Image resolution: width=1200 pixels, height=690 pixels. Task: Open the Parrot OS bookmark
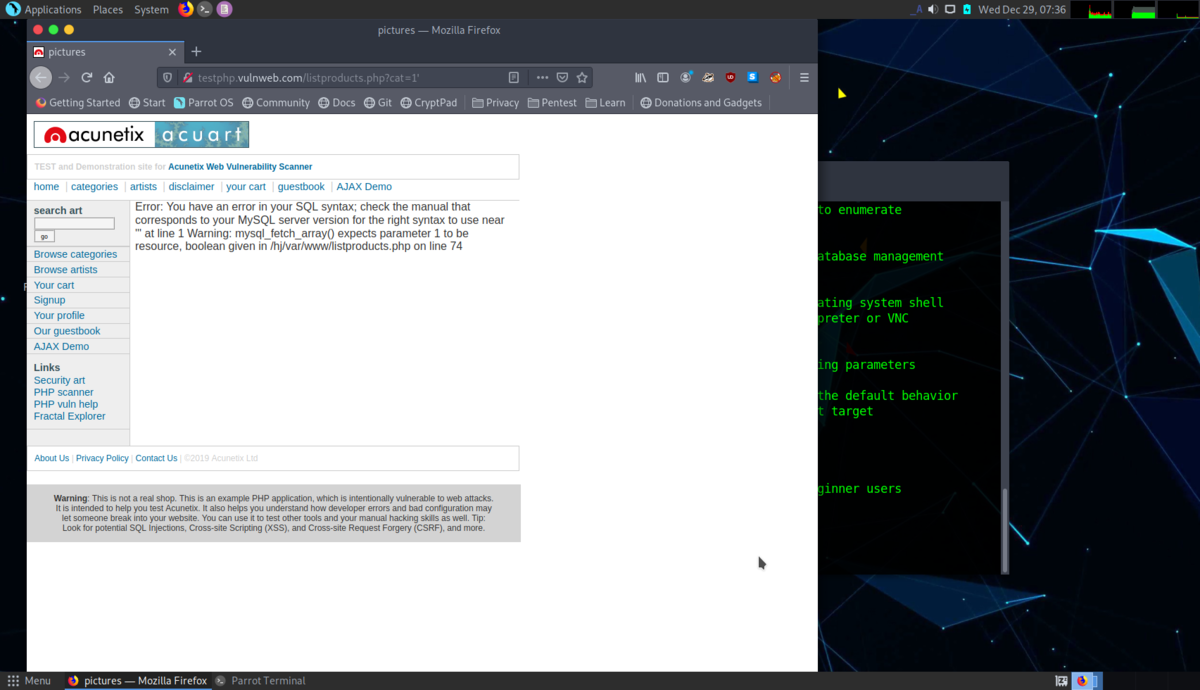click(203, 102)
